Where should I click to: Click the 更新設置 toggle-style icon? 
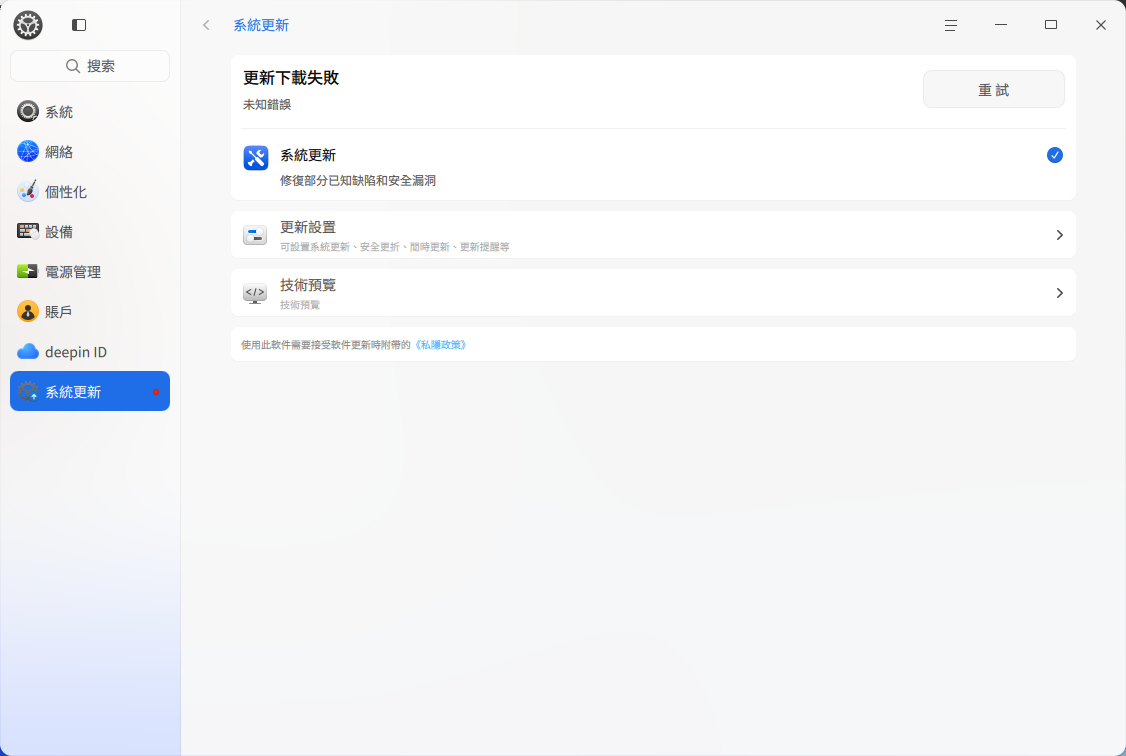coord(255,235)
